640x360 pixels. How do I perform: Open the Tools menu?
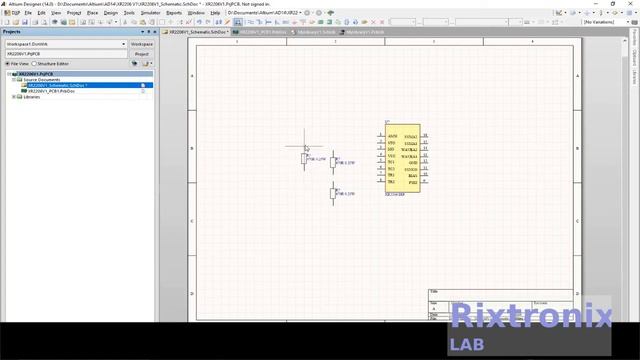pos(129,13)
